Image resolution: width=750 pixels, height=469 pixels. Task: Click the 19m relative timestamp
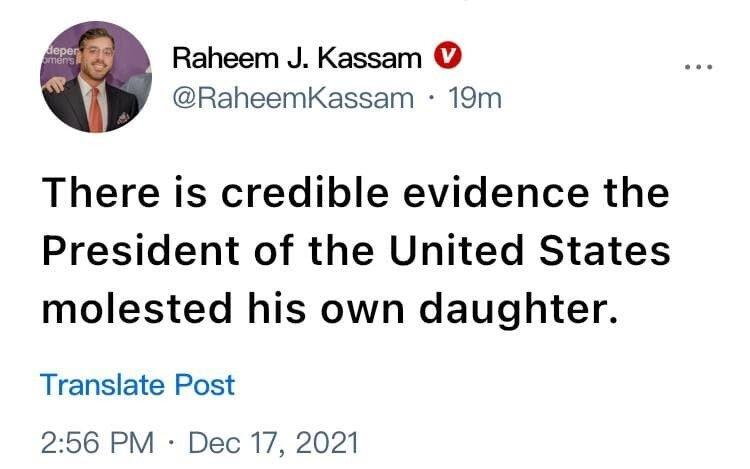coord(474,98)
